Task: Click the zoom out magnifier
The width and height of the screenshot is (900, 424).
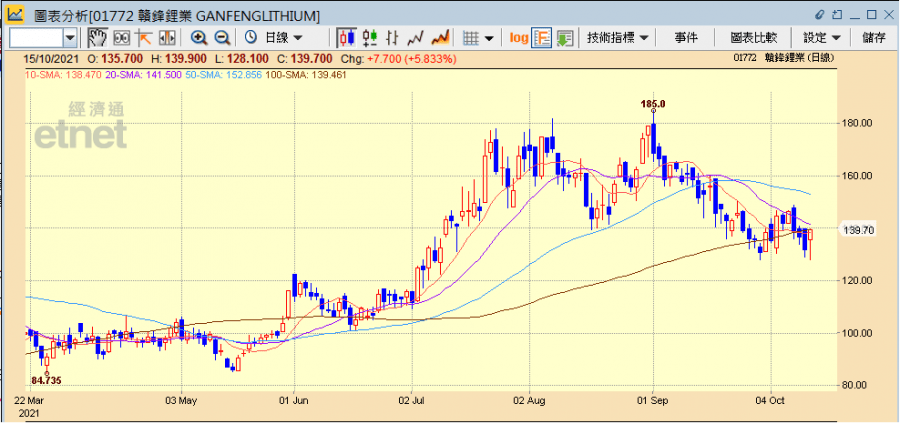Action: [222, 37]
